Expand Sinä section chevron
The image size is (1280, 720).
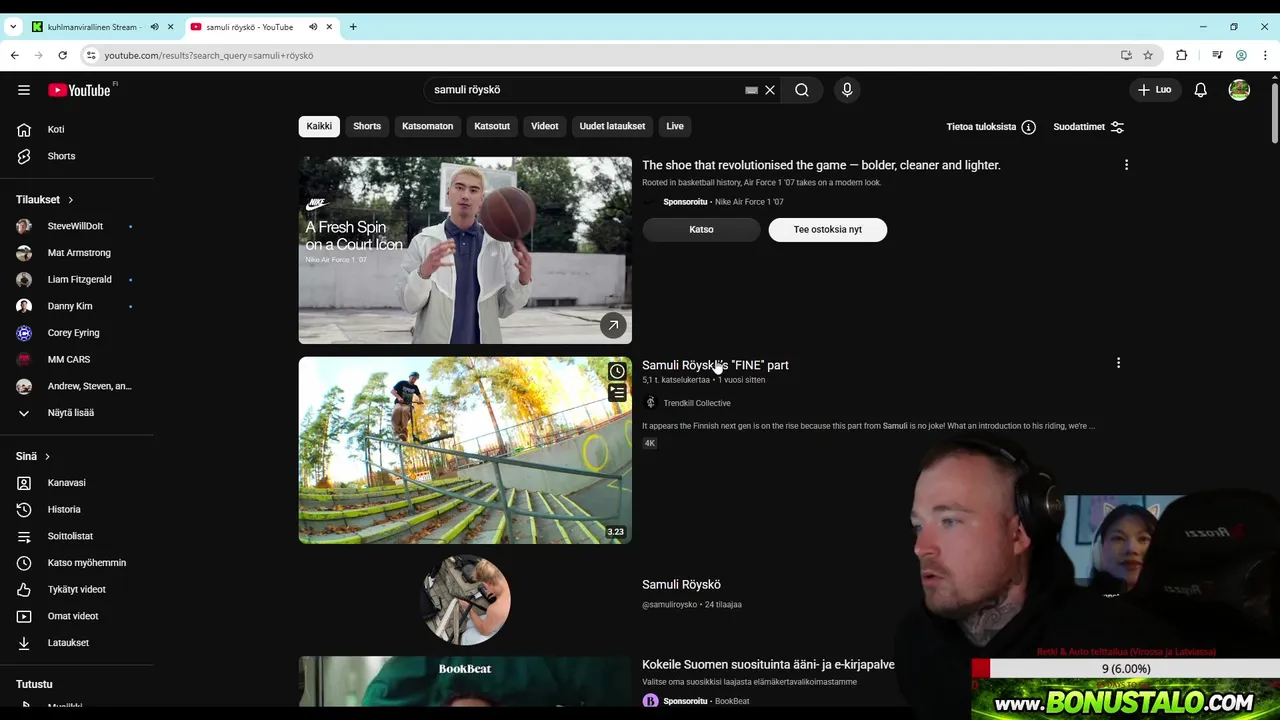pyautogui.click(x=46, y=457)
